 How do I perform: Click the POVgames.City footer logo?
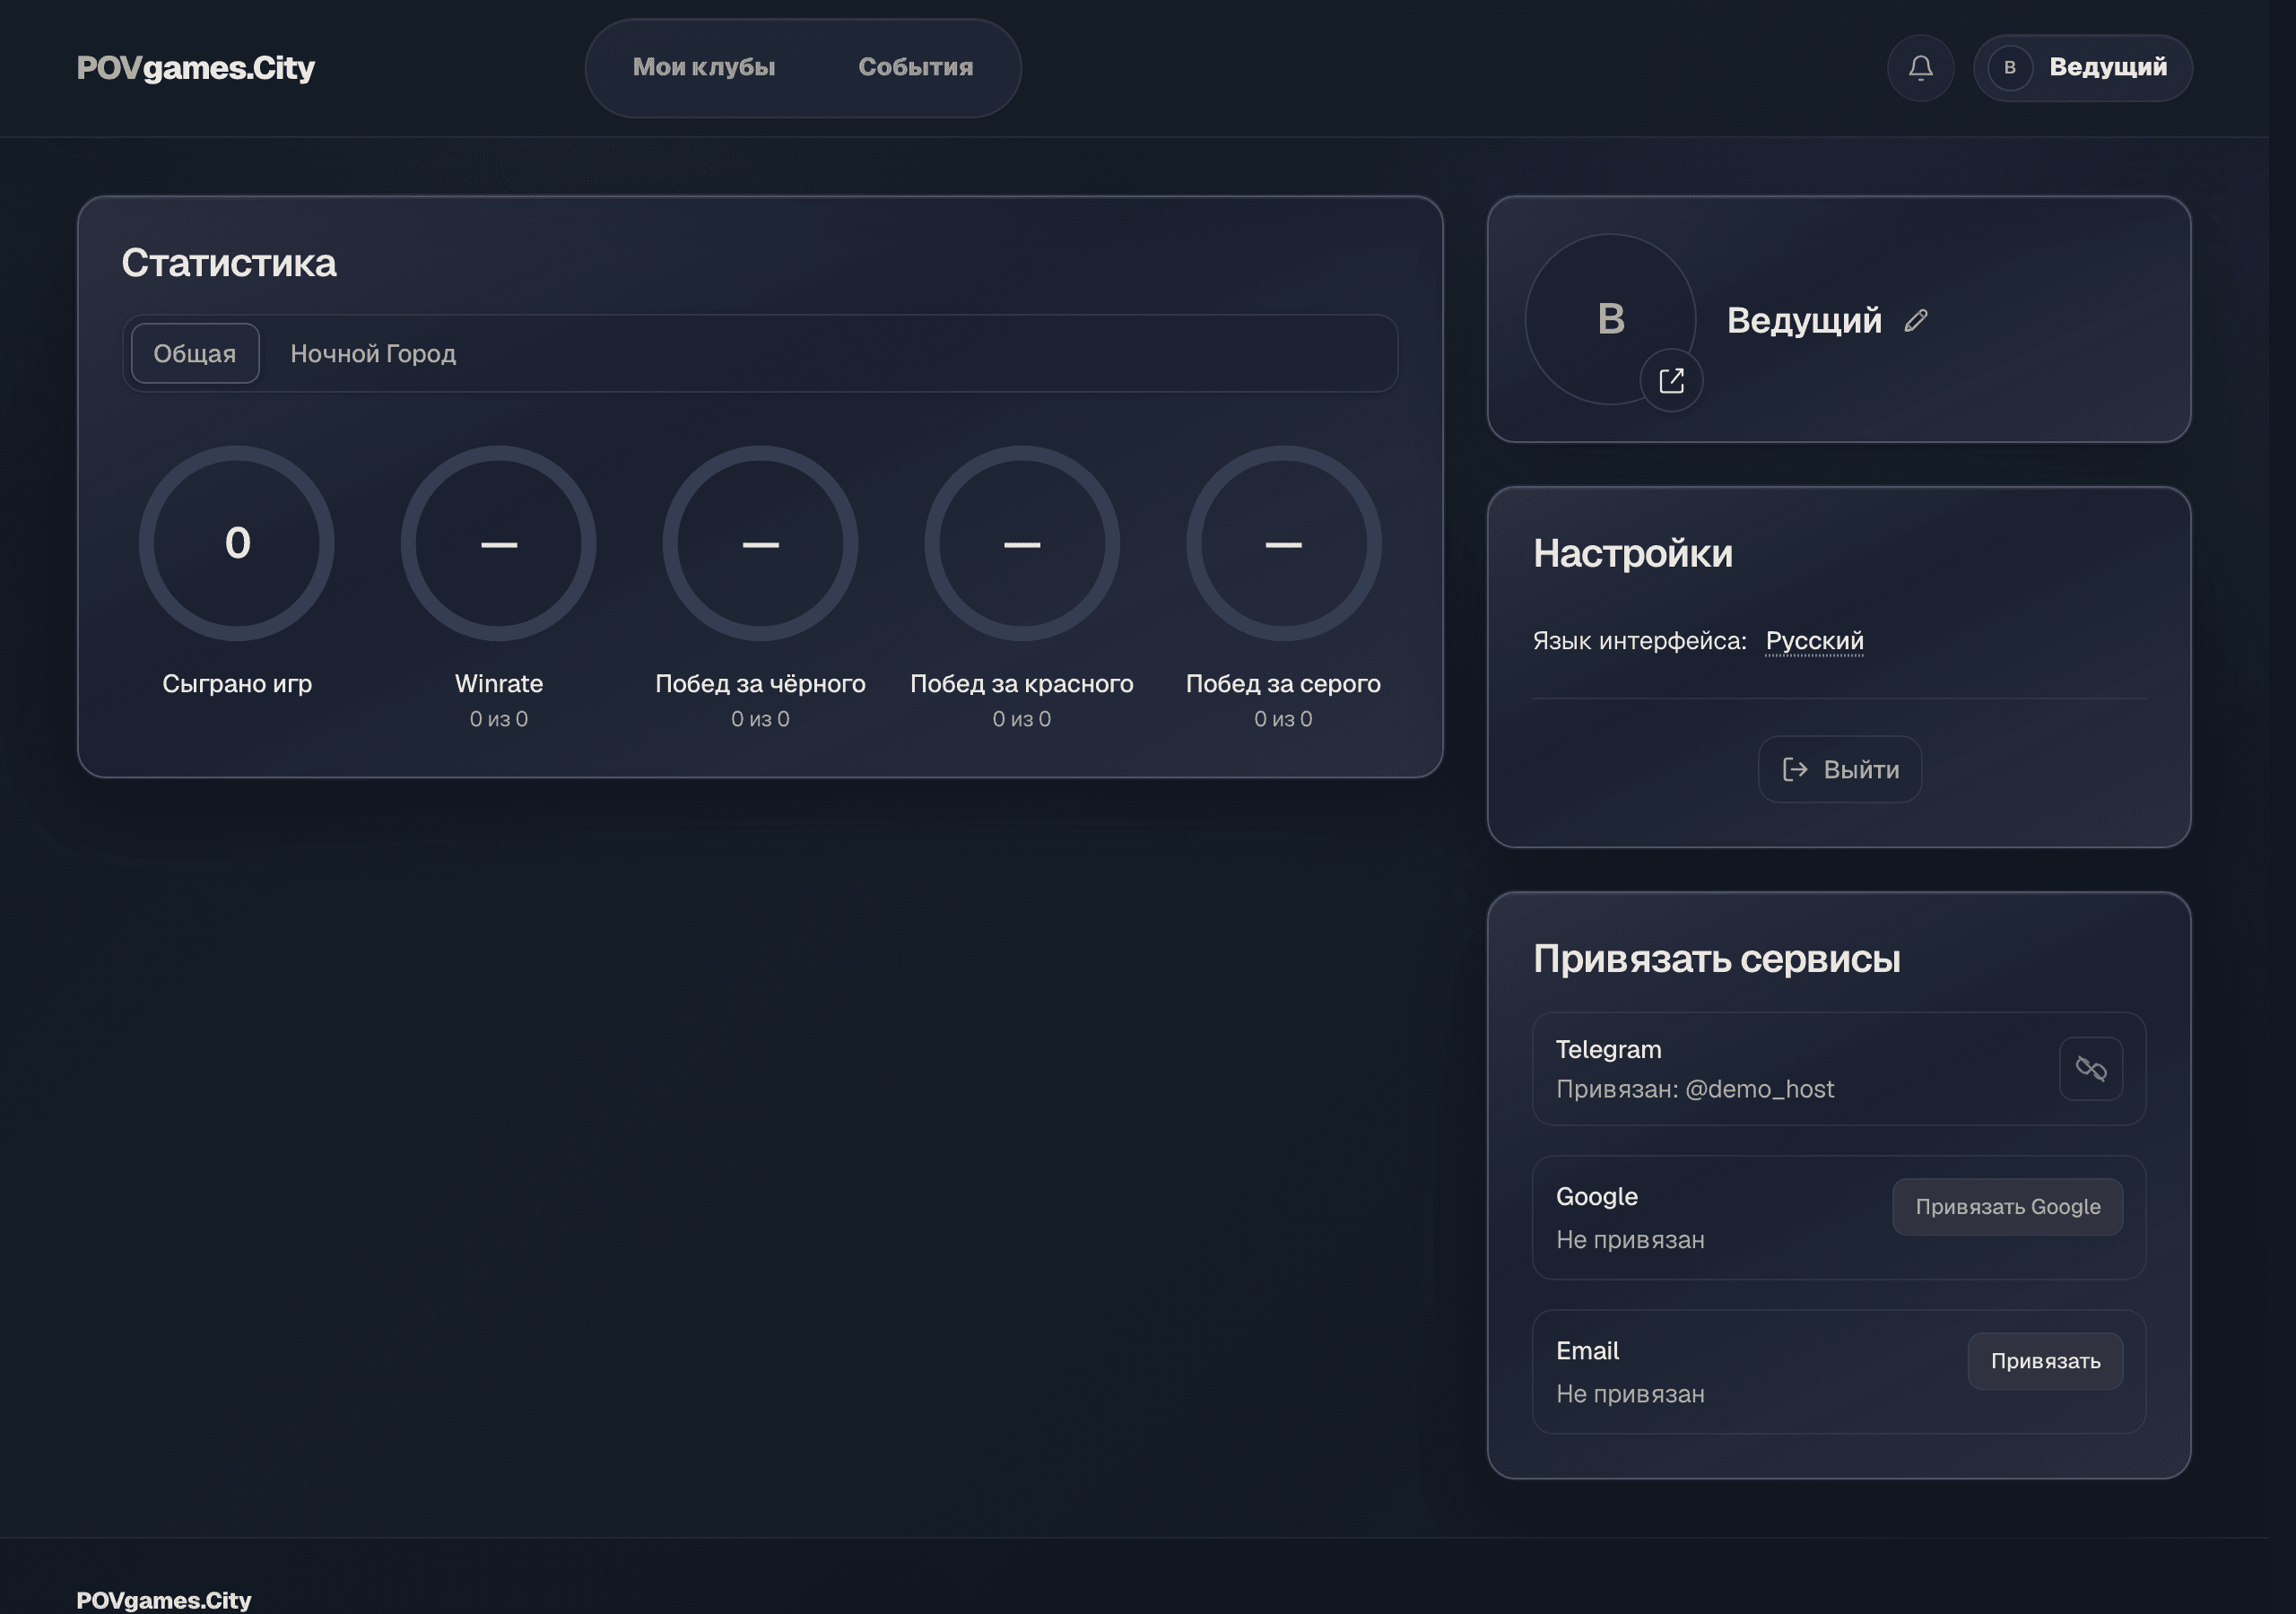point(164,1599)
